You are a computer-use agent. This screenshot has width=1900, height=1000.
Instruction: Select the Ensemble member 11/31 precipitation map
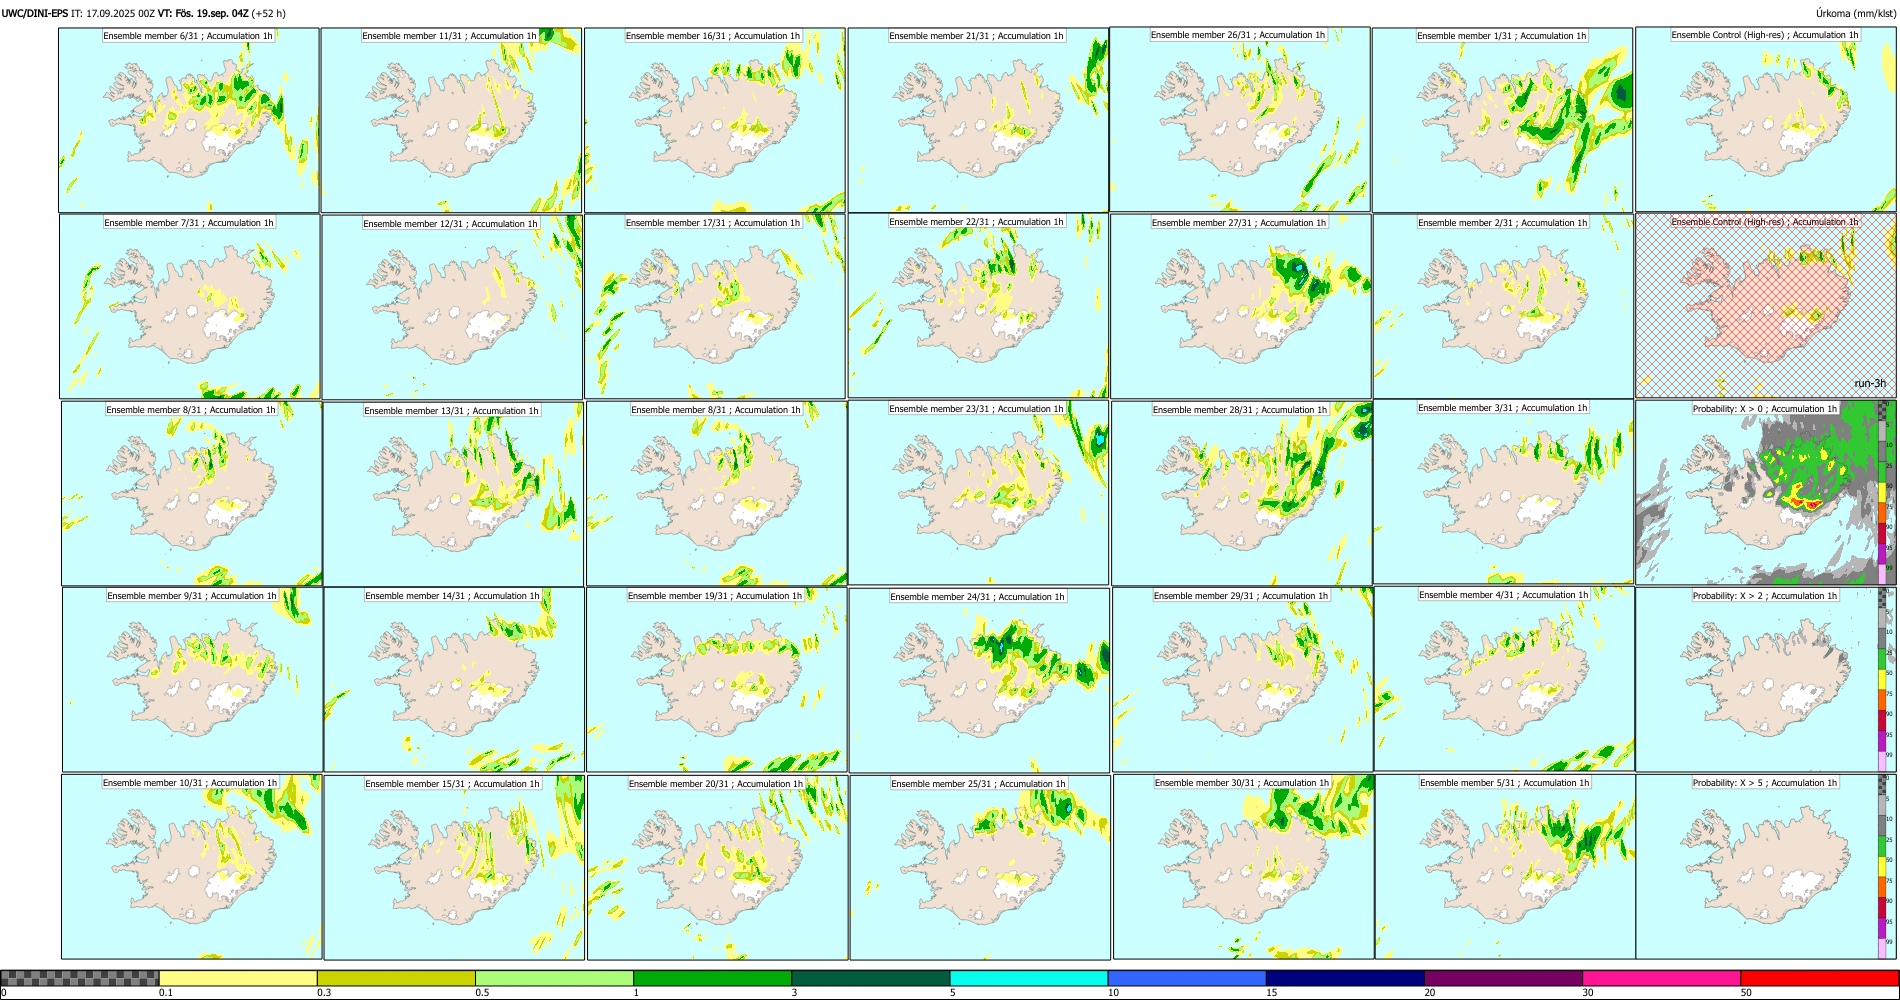[x=451, y=120]
